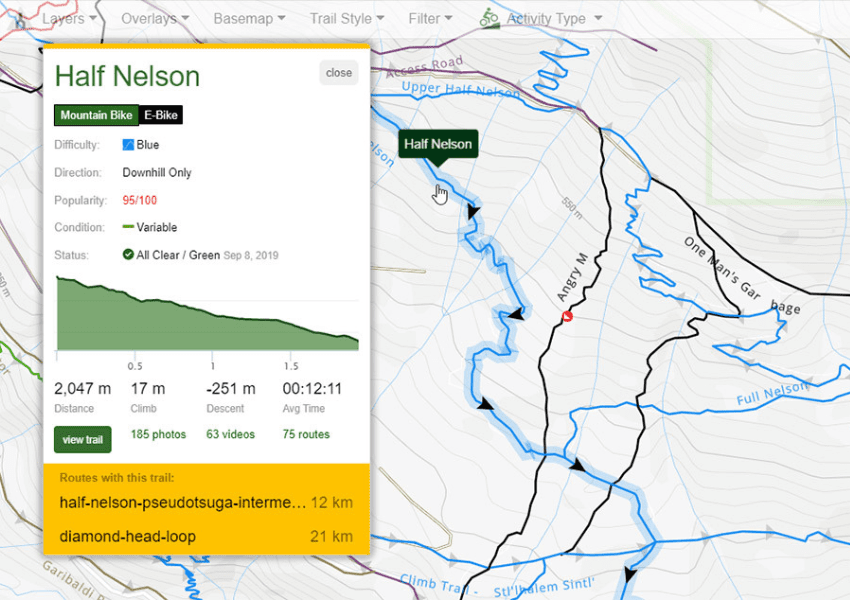Open the Filter menu

(431, 18)
